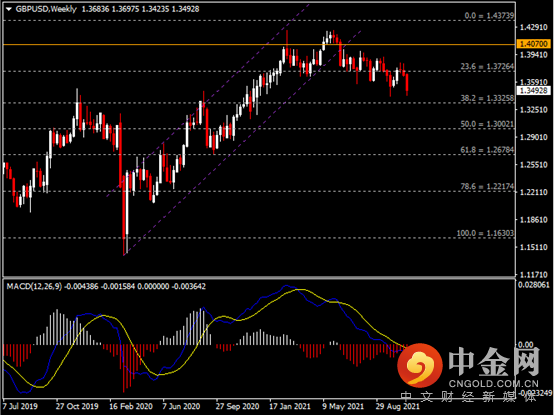Select the GBPUSD,Weekly chart title

point(46,9)
